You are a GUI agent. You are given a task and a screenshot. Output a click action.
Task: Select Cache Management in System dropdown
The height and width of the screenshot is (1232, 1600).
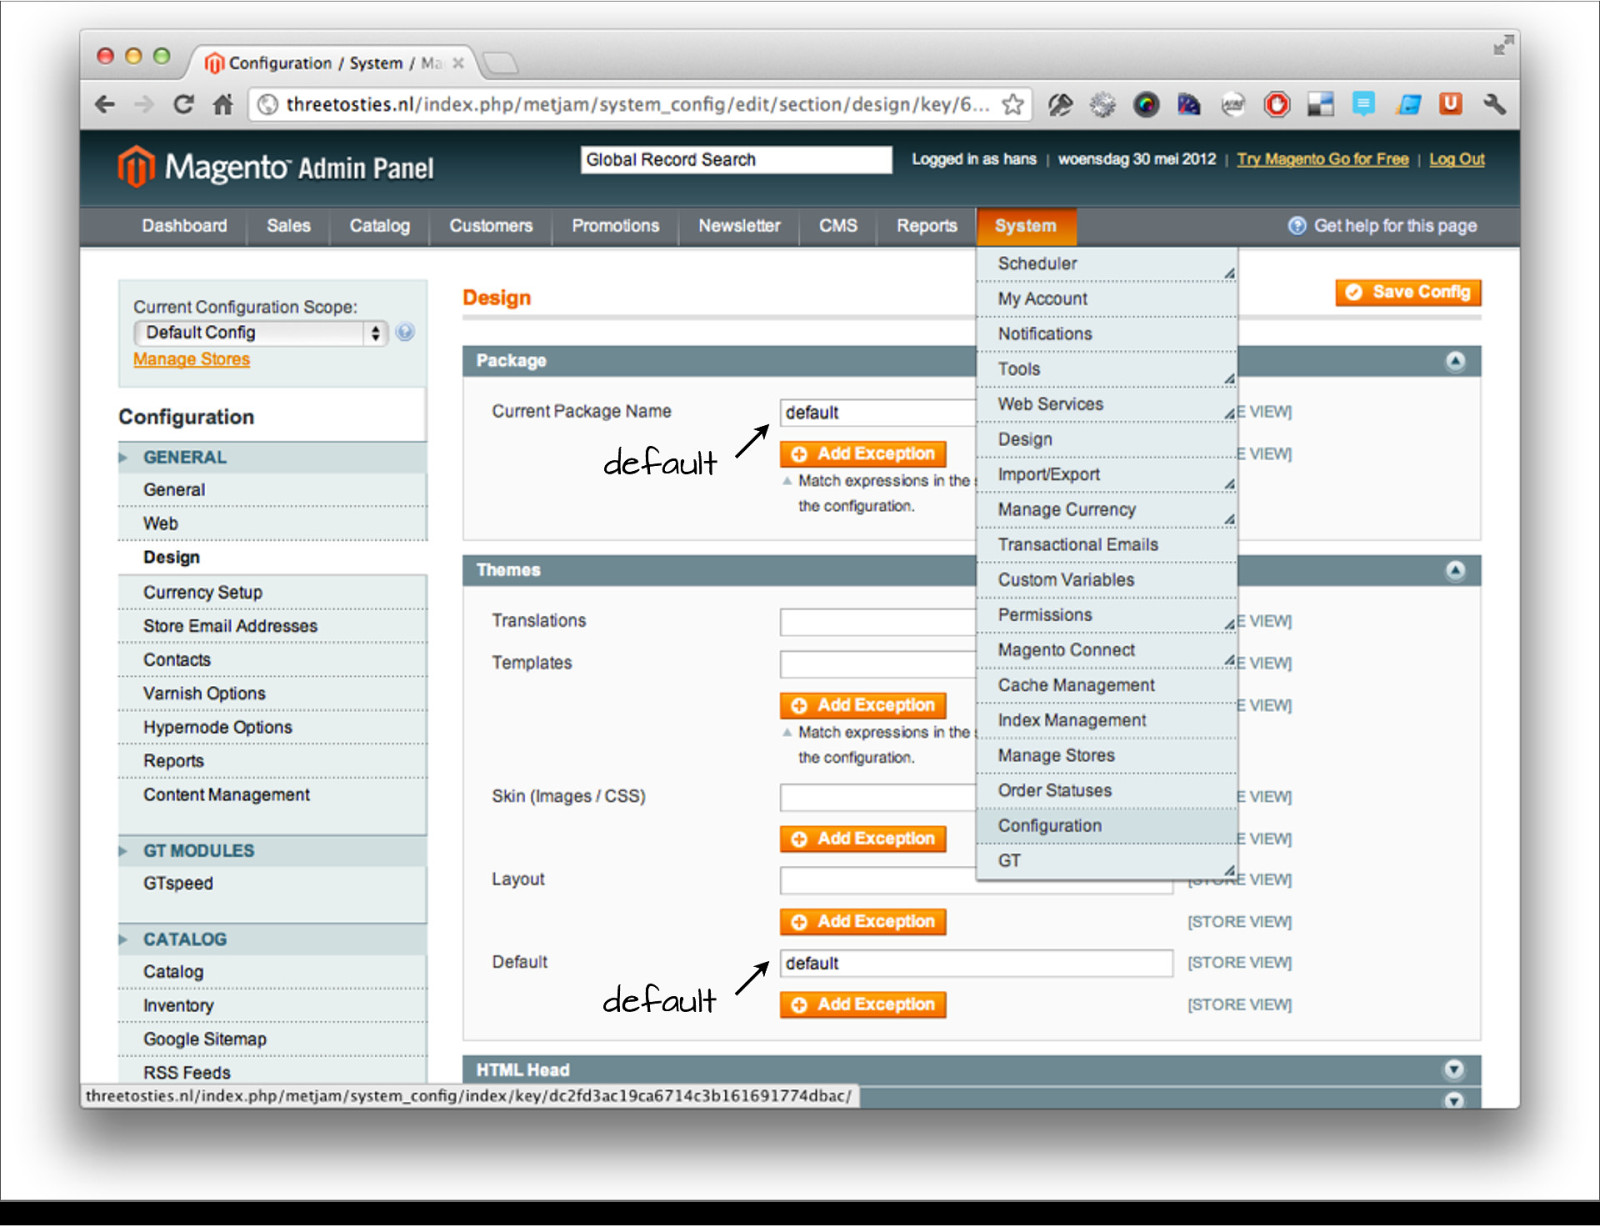click(1107, 685)
